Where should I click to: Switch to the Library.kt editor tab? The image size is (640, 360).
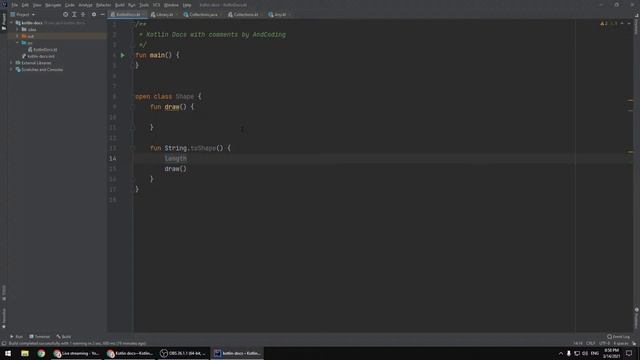coord(163,15)
